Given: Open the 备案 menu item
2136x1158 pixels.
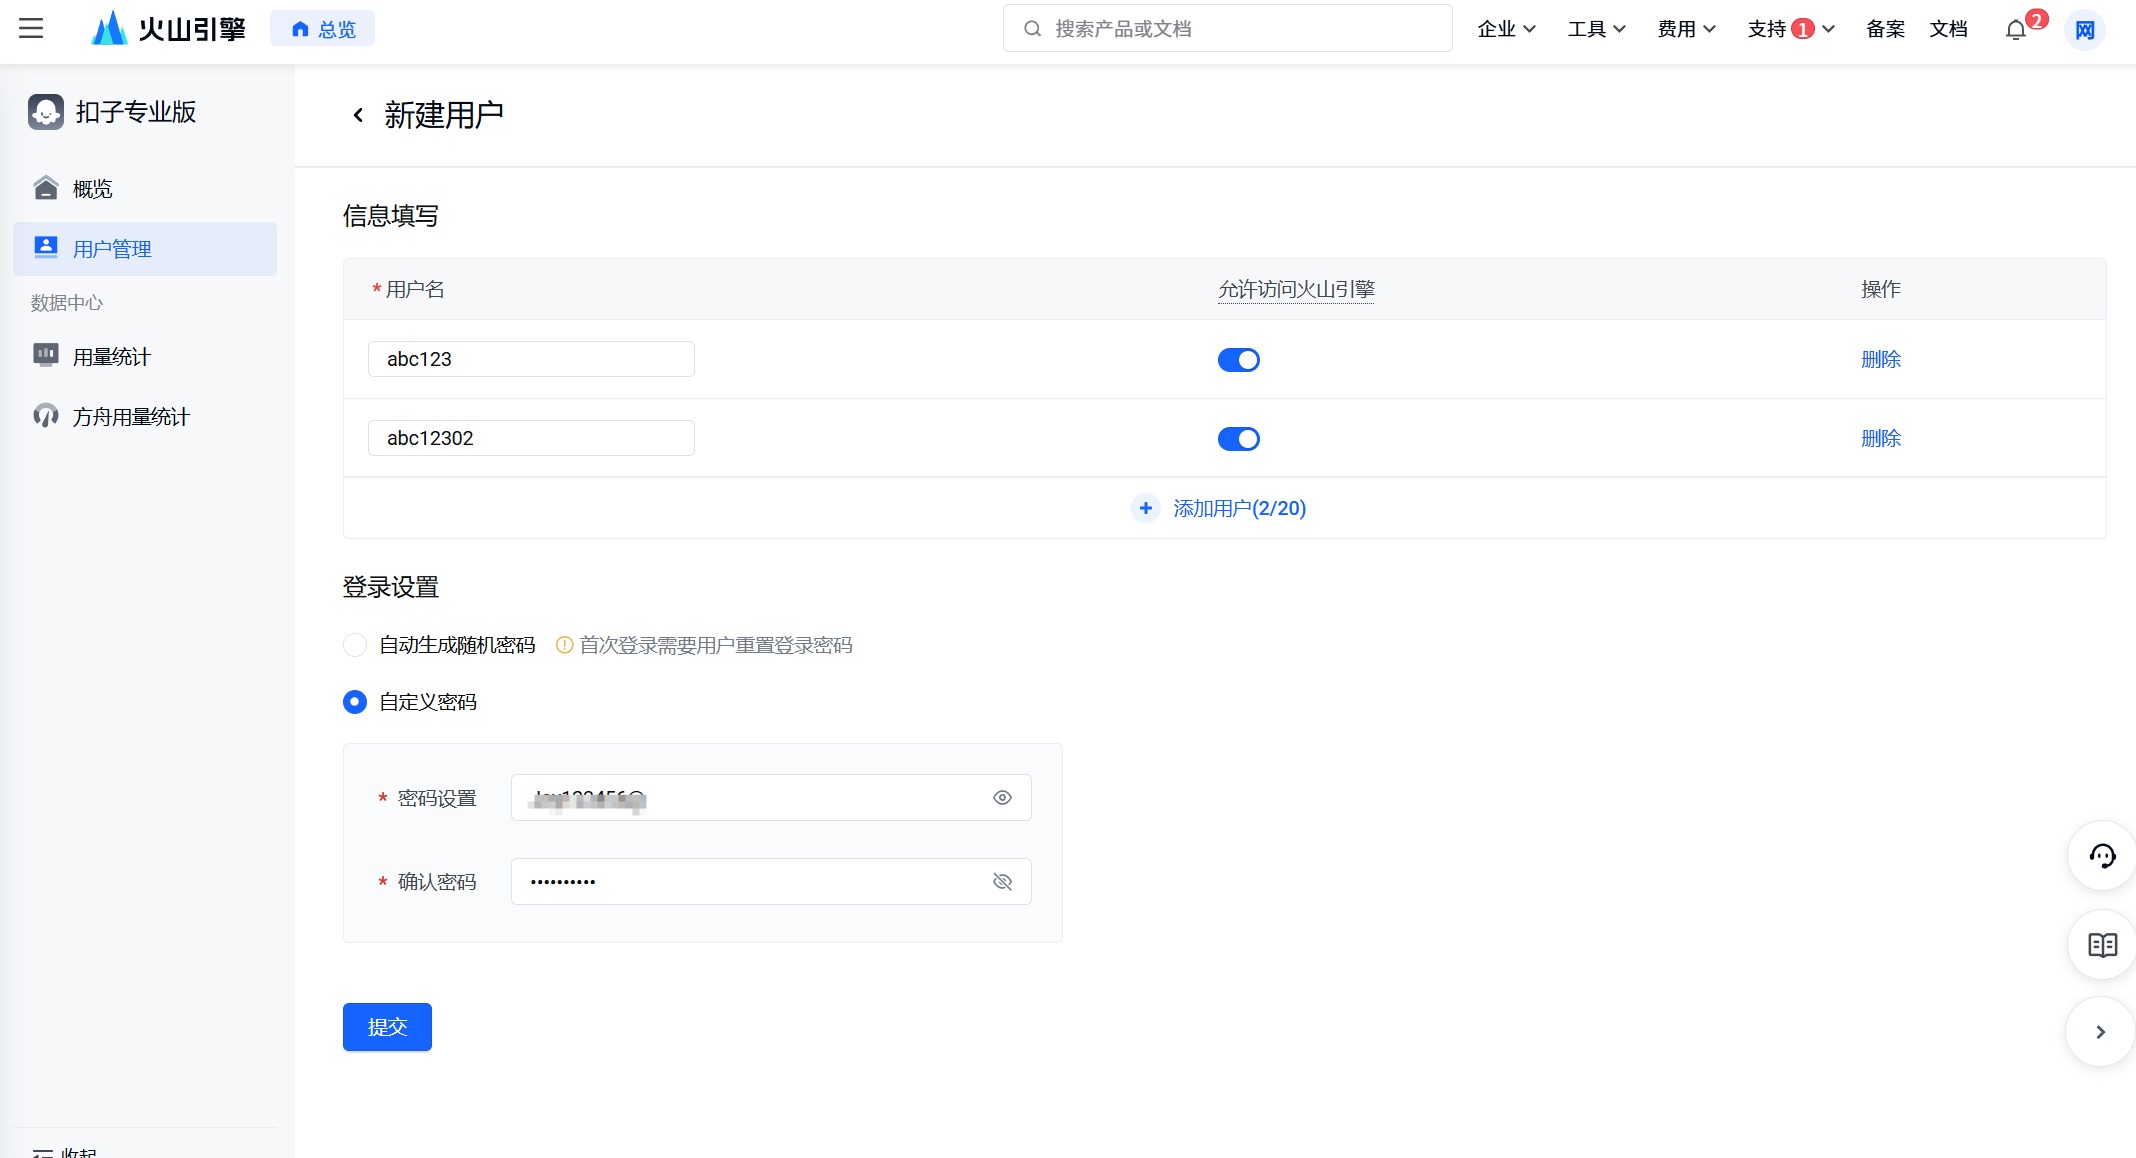Looking at the screenshot, I should (x=1885, y=29).
